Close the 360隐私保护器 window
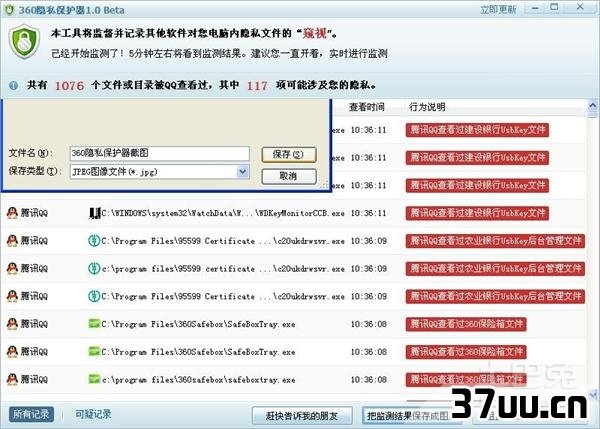Image resolution: width=600 pixels, height=429 pixels. tap(580, 7)
